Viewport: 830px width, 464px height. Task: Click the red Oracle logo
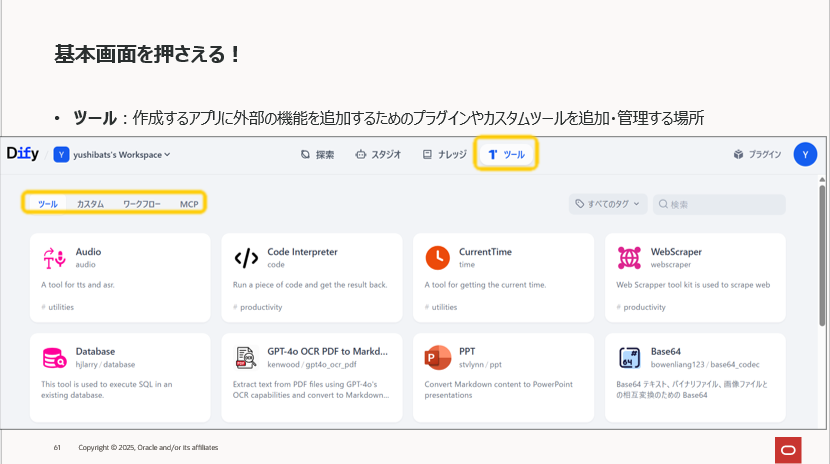(788, 450)
